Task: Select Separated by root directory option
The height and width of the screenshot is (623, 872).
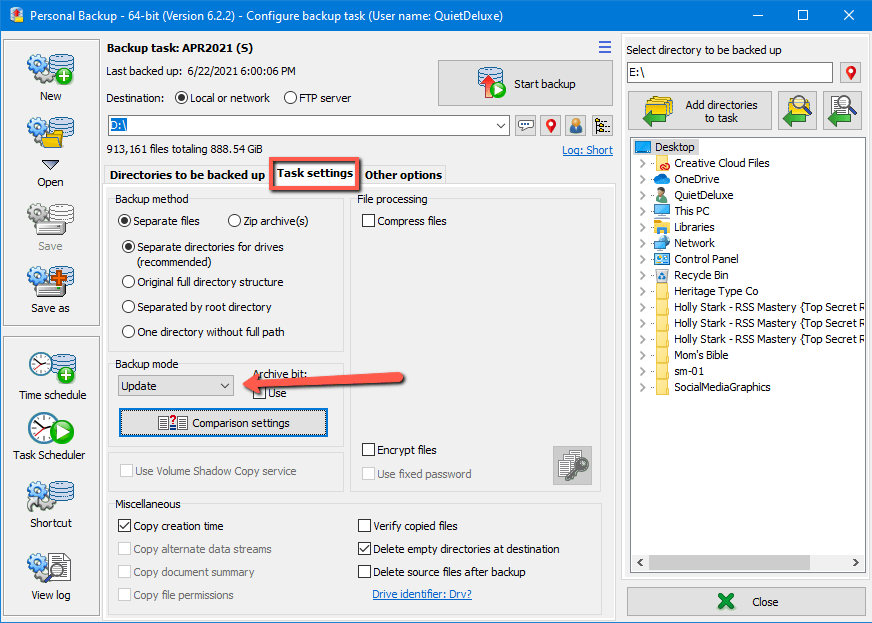Action: (x=197, y=307)
